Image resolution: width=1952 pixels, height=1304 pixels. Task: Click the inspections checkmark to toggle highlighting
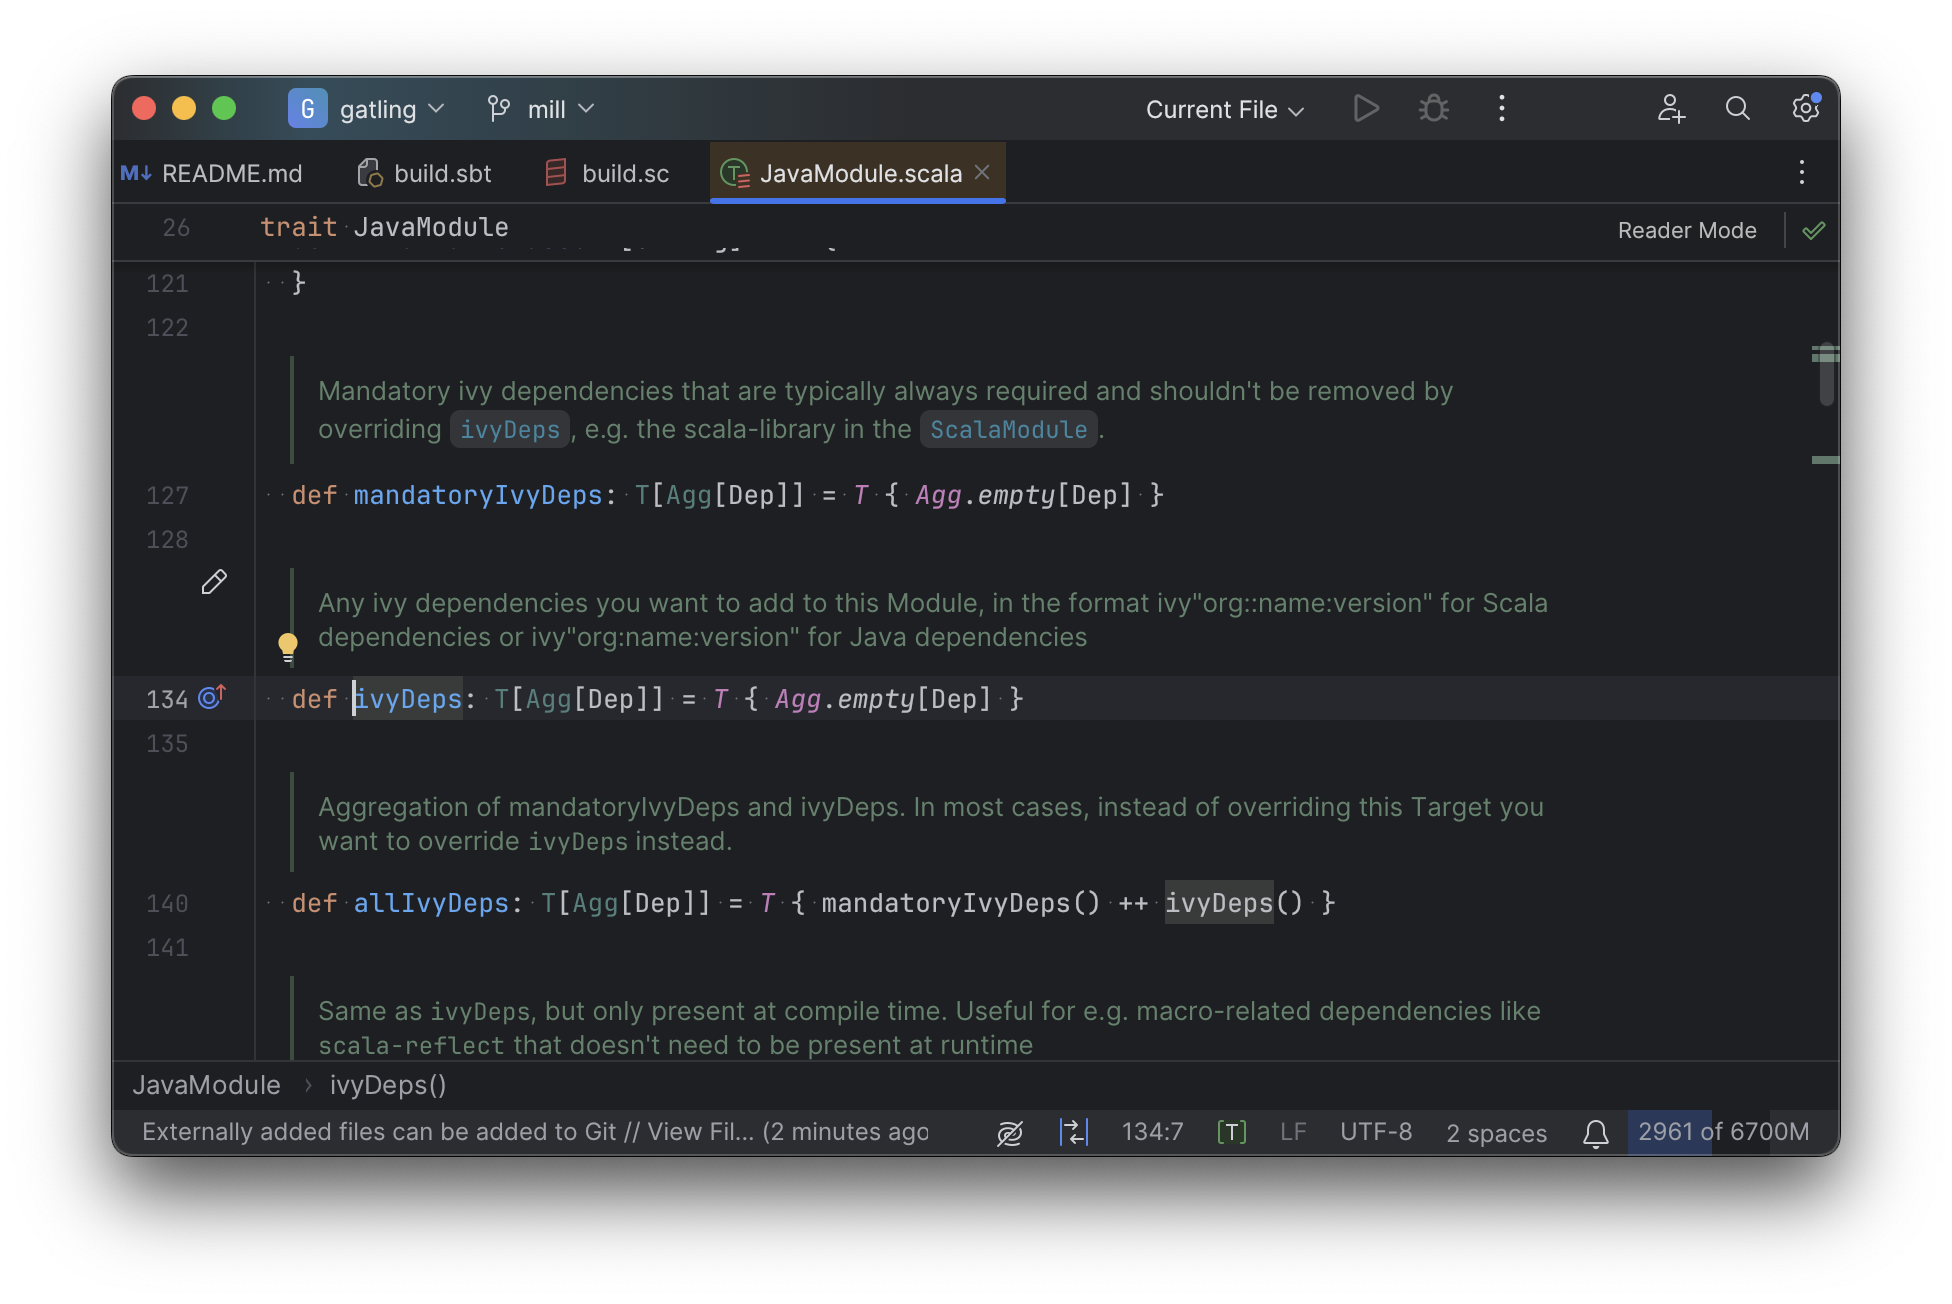[1814, 230]
